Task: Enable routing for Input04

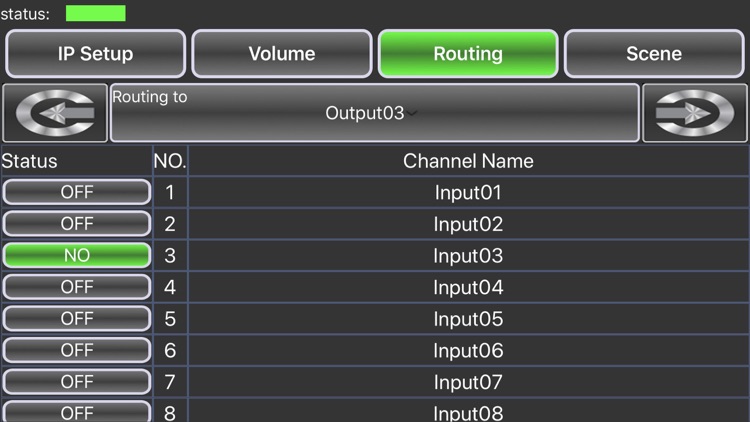Action: pos(77,287)
